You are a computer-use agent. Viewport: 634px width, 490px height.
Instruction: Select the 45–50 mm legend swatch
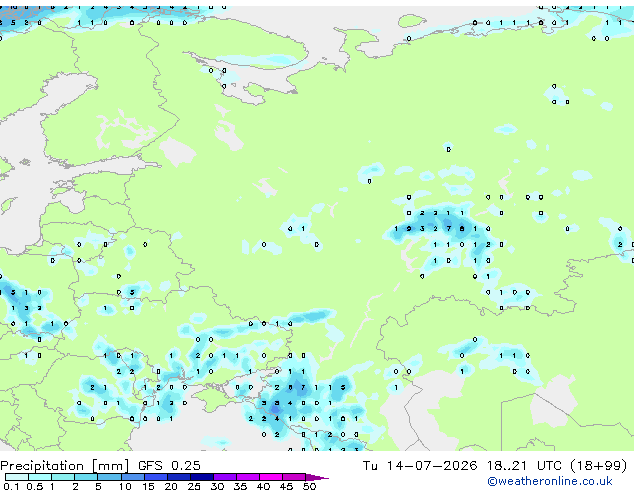click(x=294, y=477)
